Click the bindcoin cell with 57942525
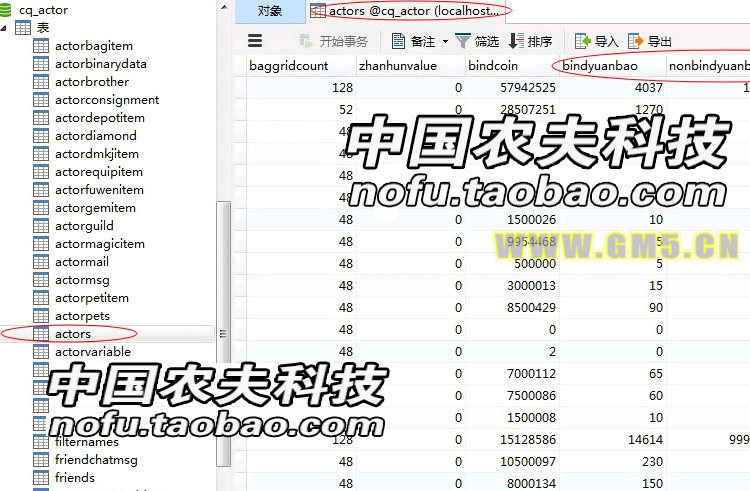The width and height of the screenshot is (750, 491). point(511,88)
